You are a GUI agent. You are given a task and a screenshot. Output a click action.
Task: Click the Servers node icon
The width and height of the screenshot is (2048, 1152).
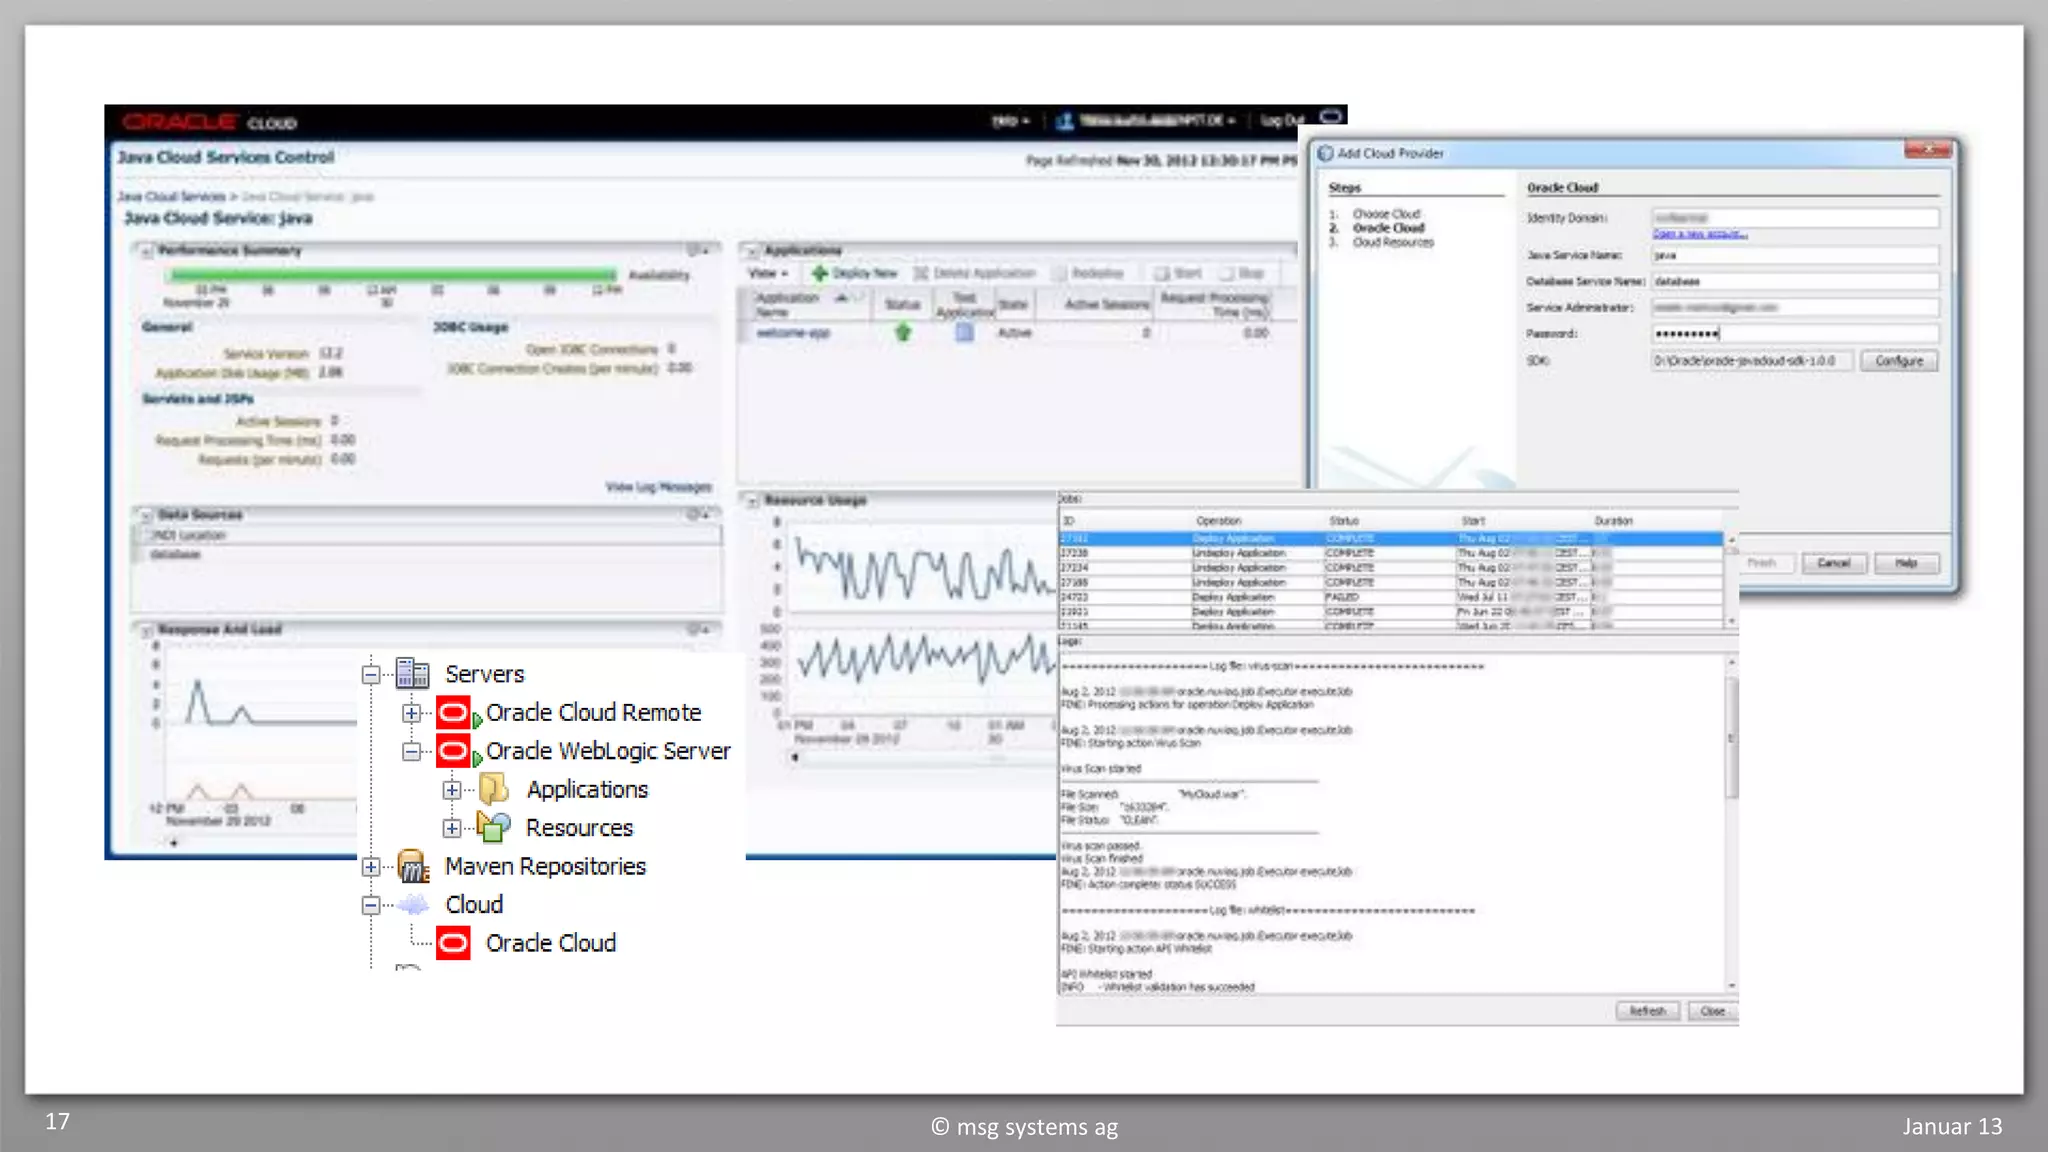click(x=412, y=673)
